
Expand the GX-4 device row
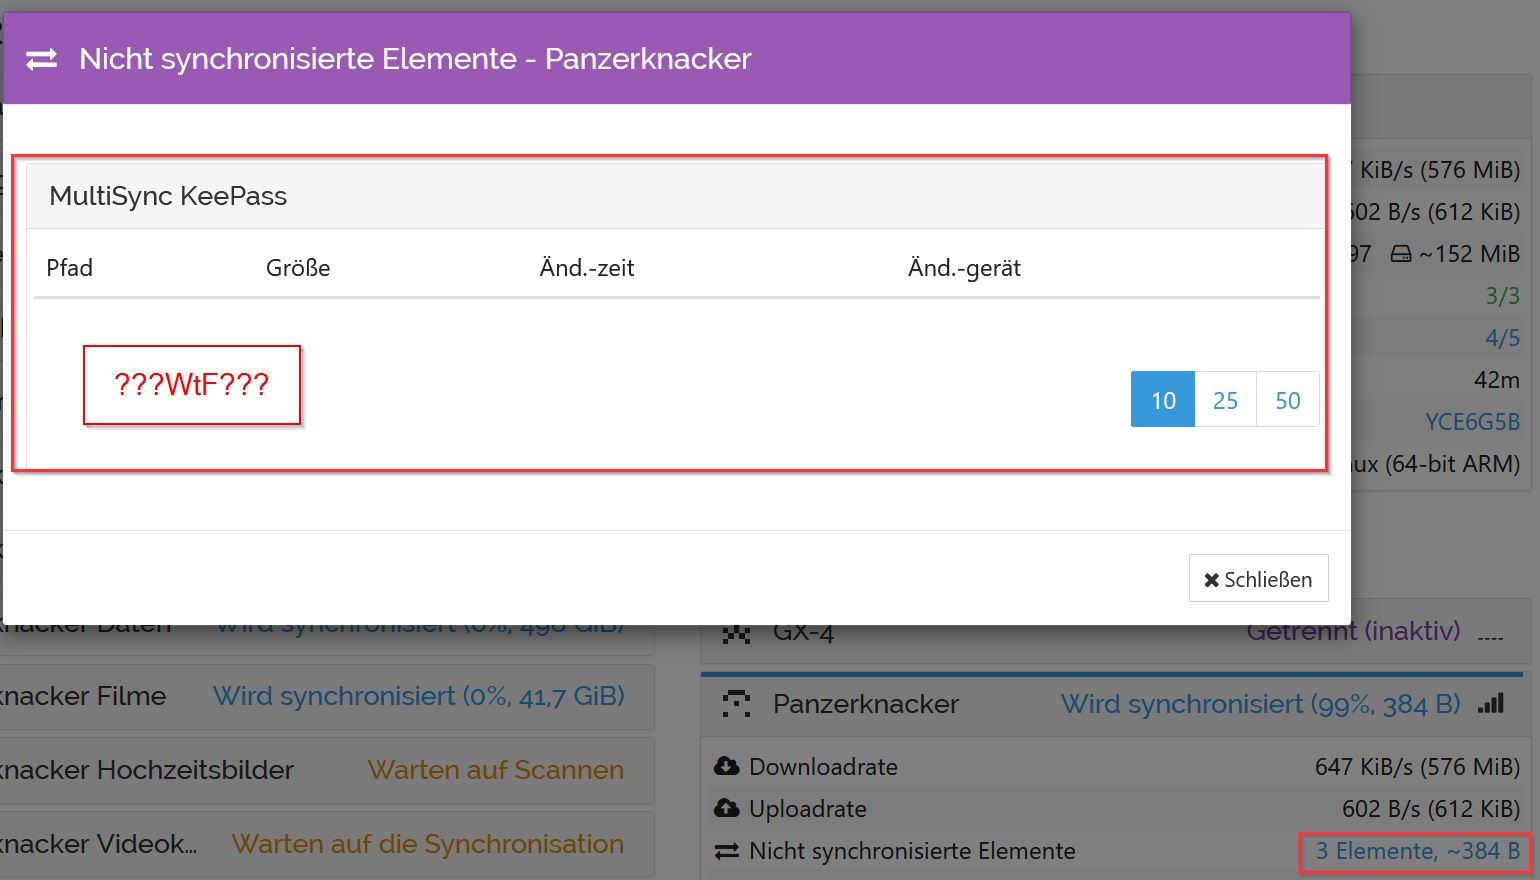pyautogui.click(x=1000, y=633)
